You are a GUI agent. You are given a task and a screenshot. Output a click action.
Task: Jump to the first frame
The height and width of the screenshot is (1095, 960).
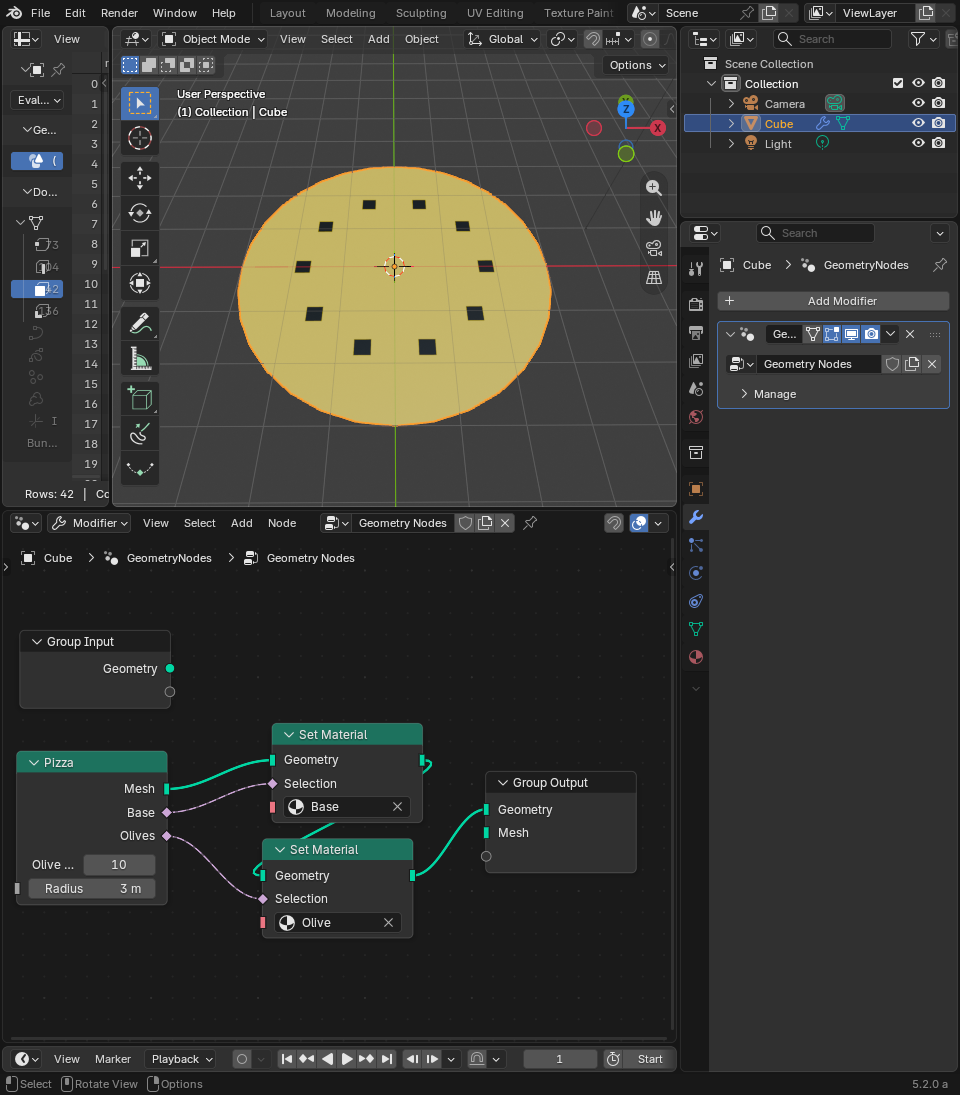pyautogui.click(x=287, y=1059)
